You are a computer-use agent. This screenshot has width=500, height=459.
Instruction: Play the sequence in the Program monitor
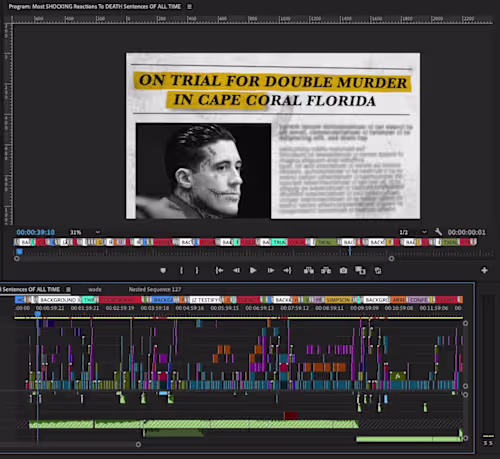tap(253, 270)
